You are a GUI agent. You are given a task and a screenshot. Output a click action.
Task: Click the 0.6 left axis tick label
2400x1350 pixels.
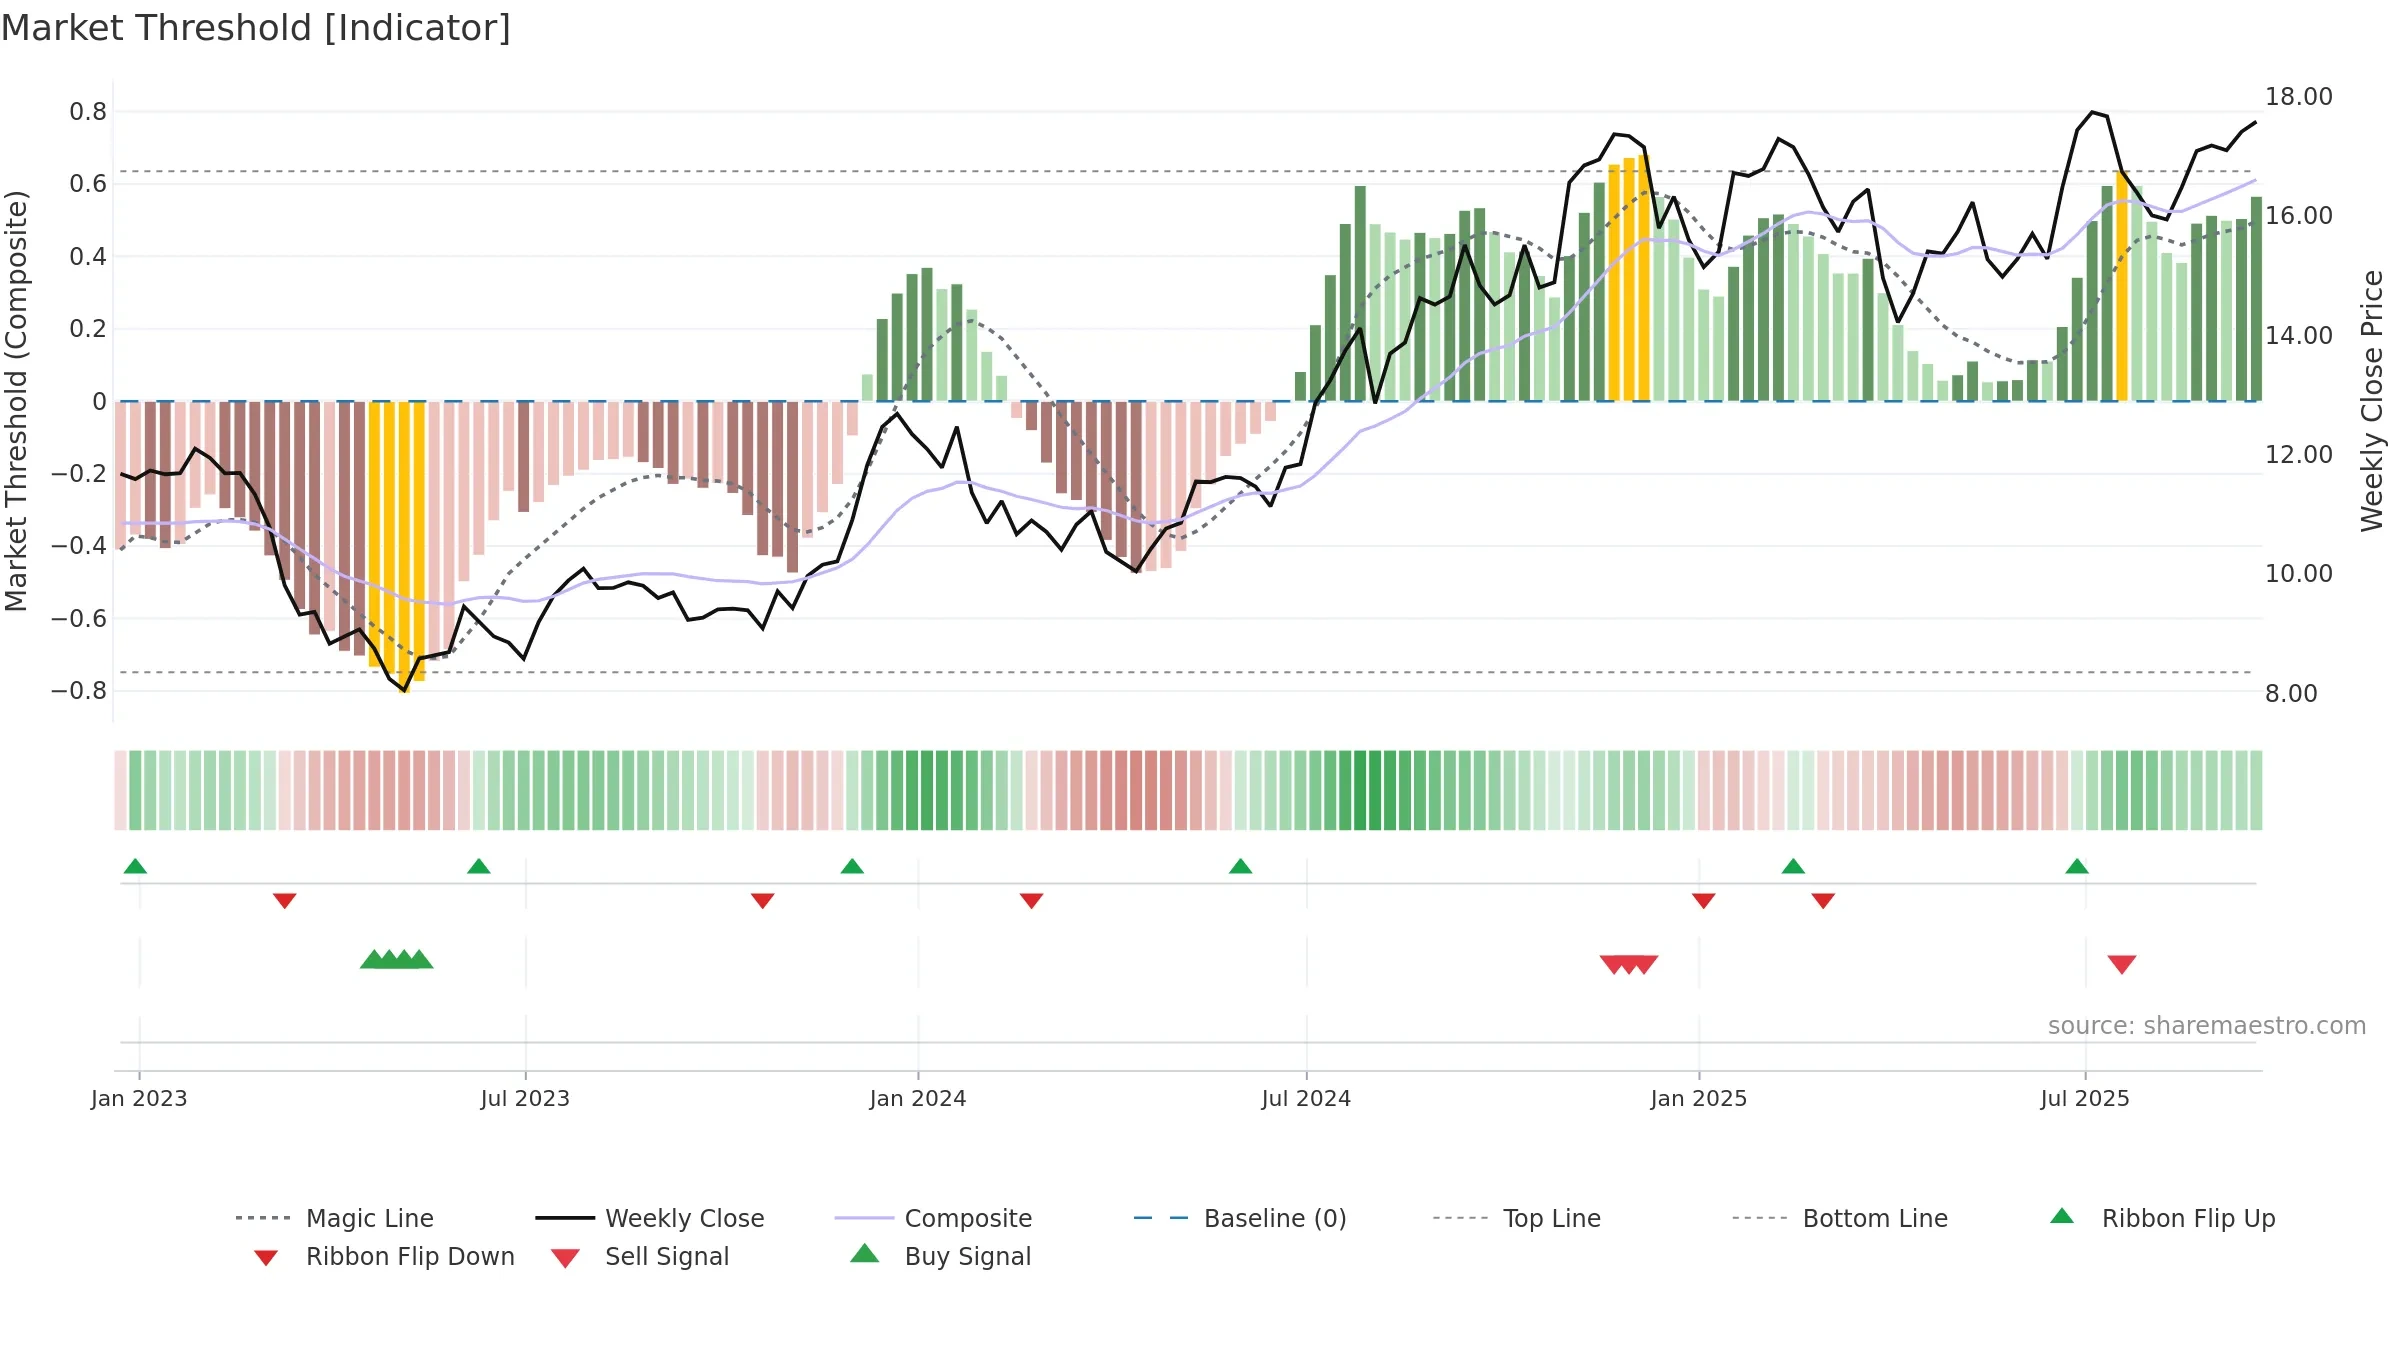[x=88, y=184]
